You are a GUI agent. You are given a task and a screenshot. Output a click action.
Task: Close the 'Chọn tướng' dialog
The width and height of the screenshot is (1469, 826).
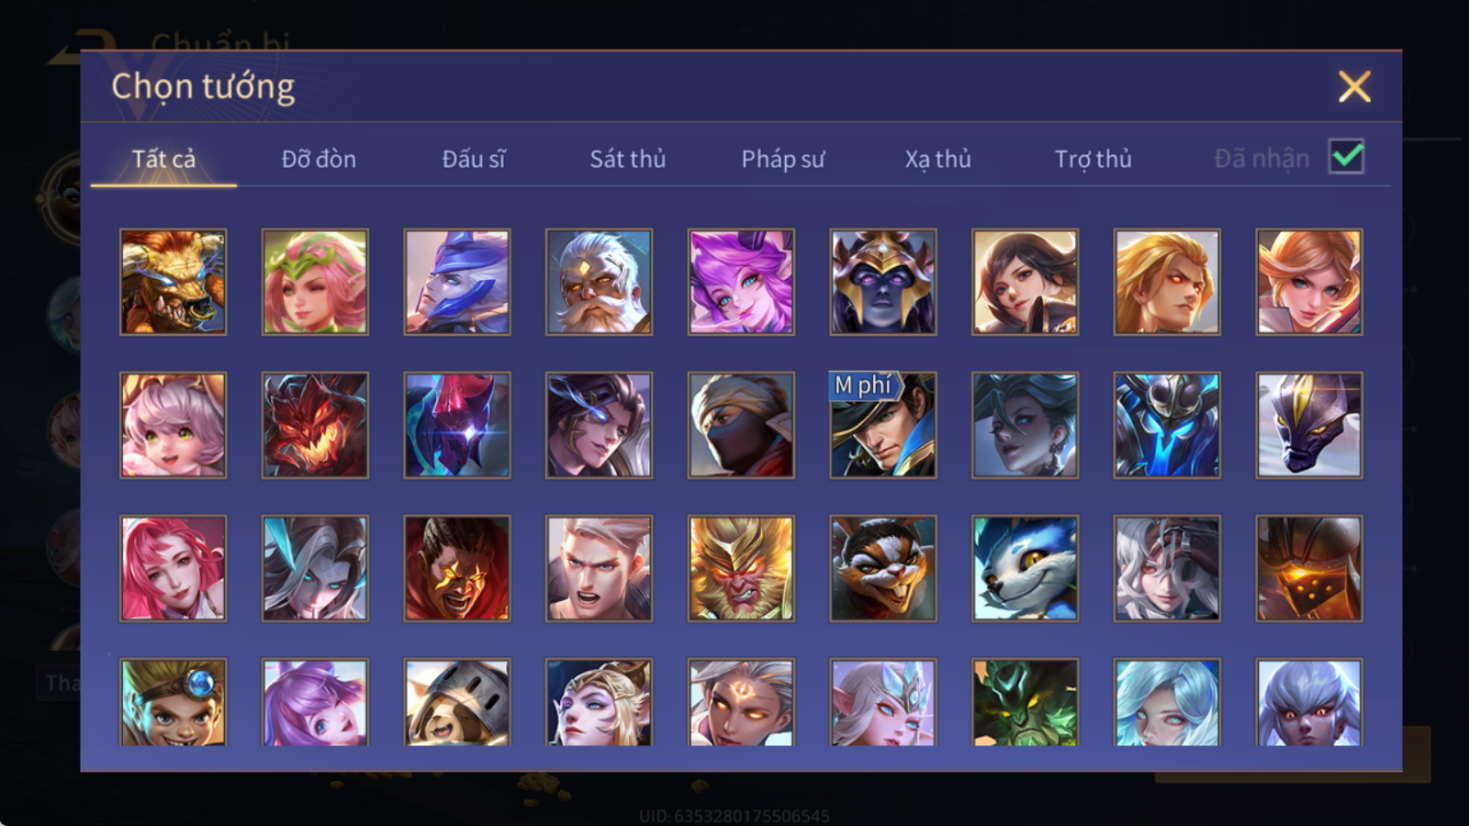1354,87
